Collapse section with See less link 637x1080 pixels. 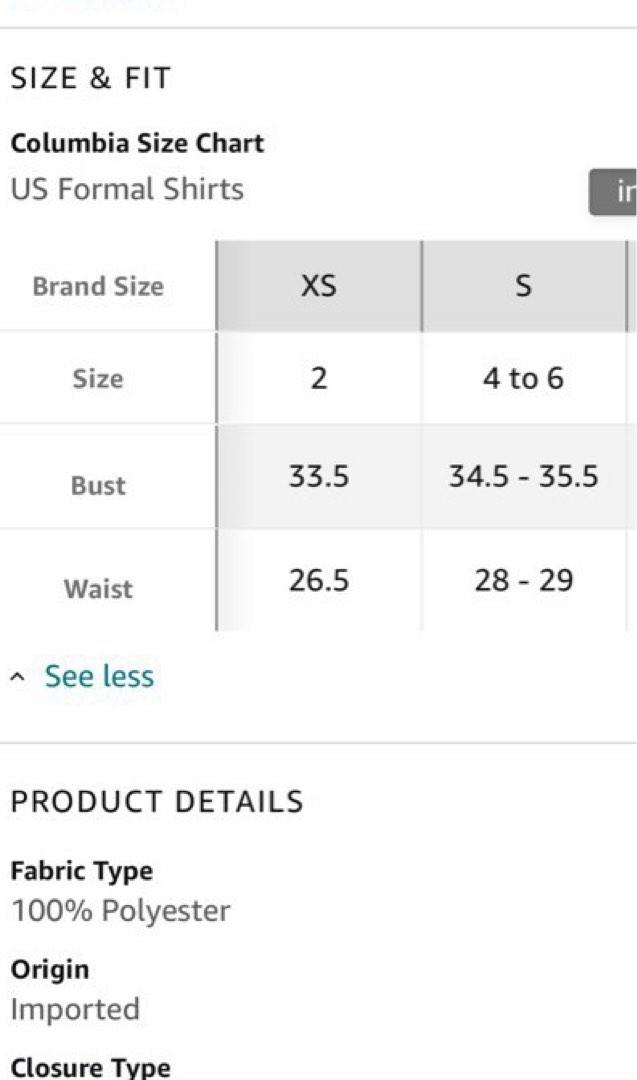click(x=99, y=676)
